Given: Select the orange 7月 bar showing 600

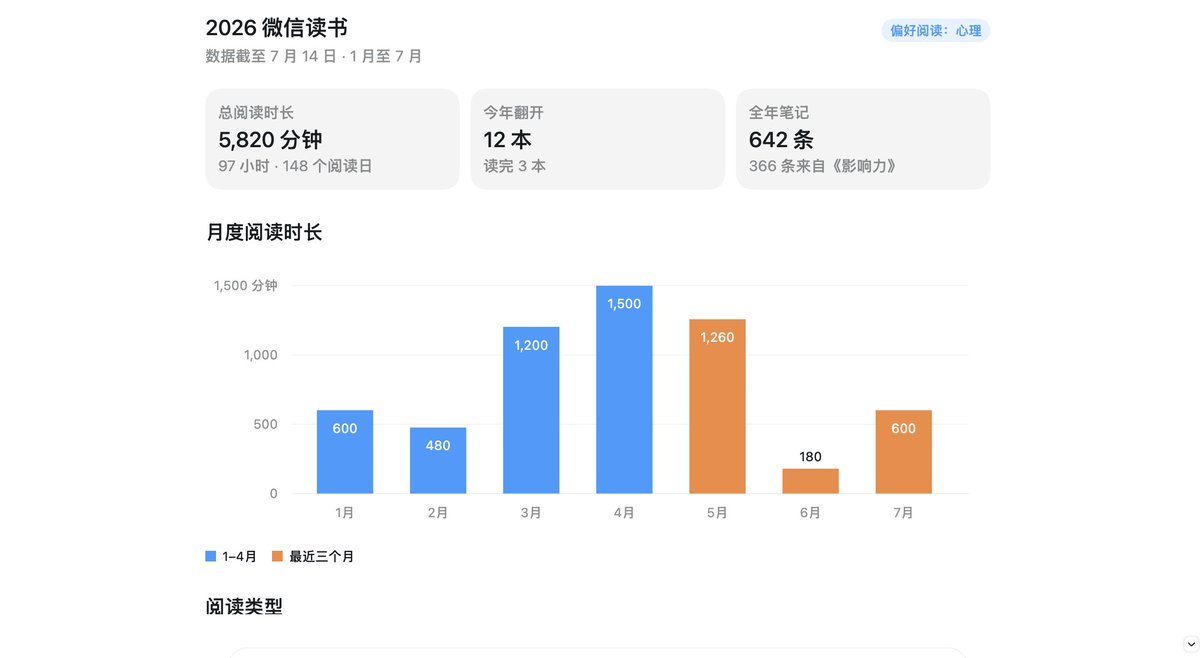Looking at the screenshot, I should [x=903, y=452].
